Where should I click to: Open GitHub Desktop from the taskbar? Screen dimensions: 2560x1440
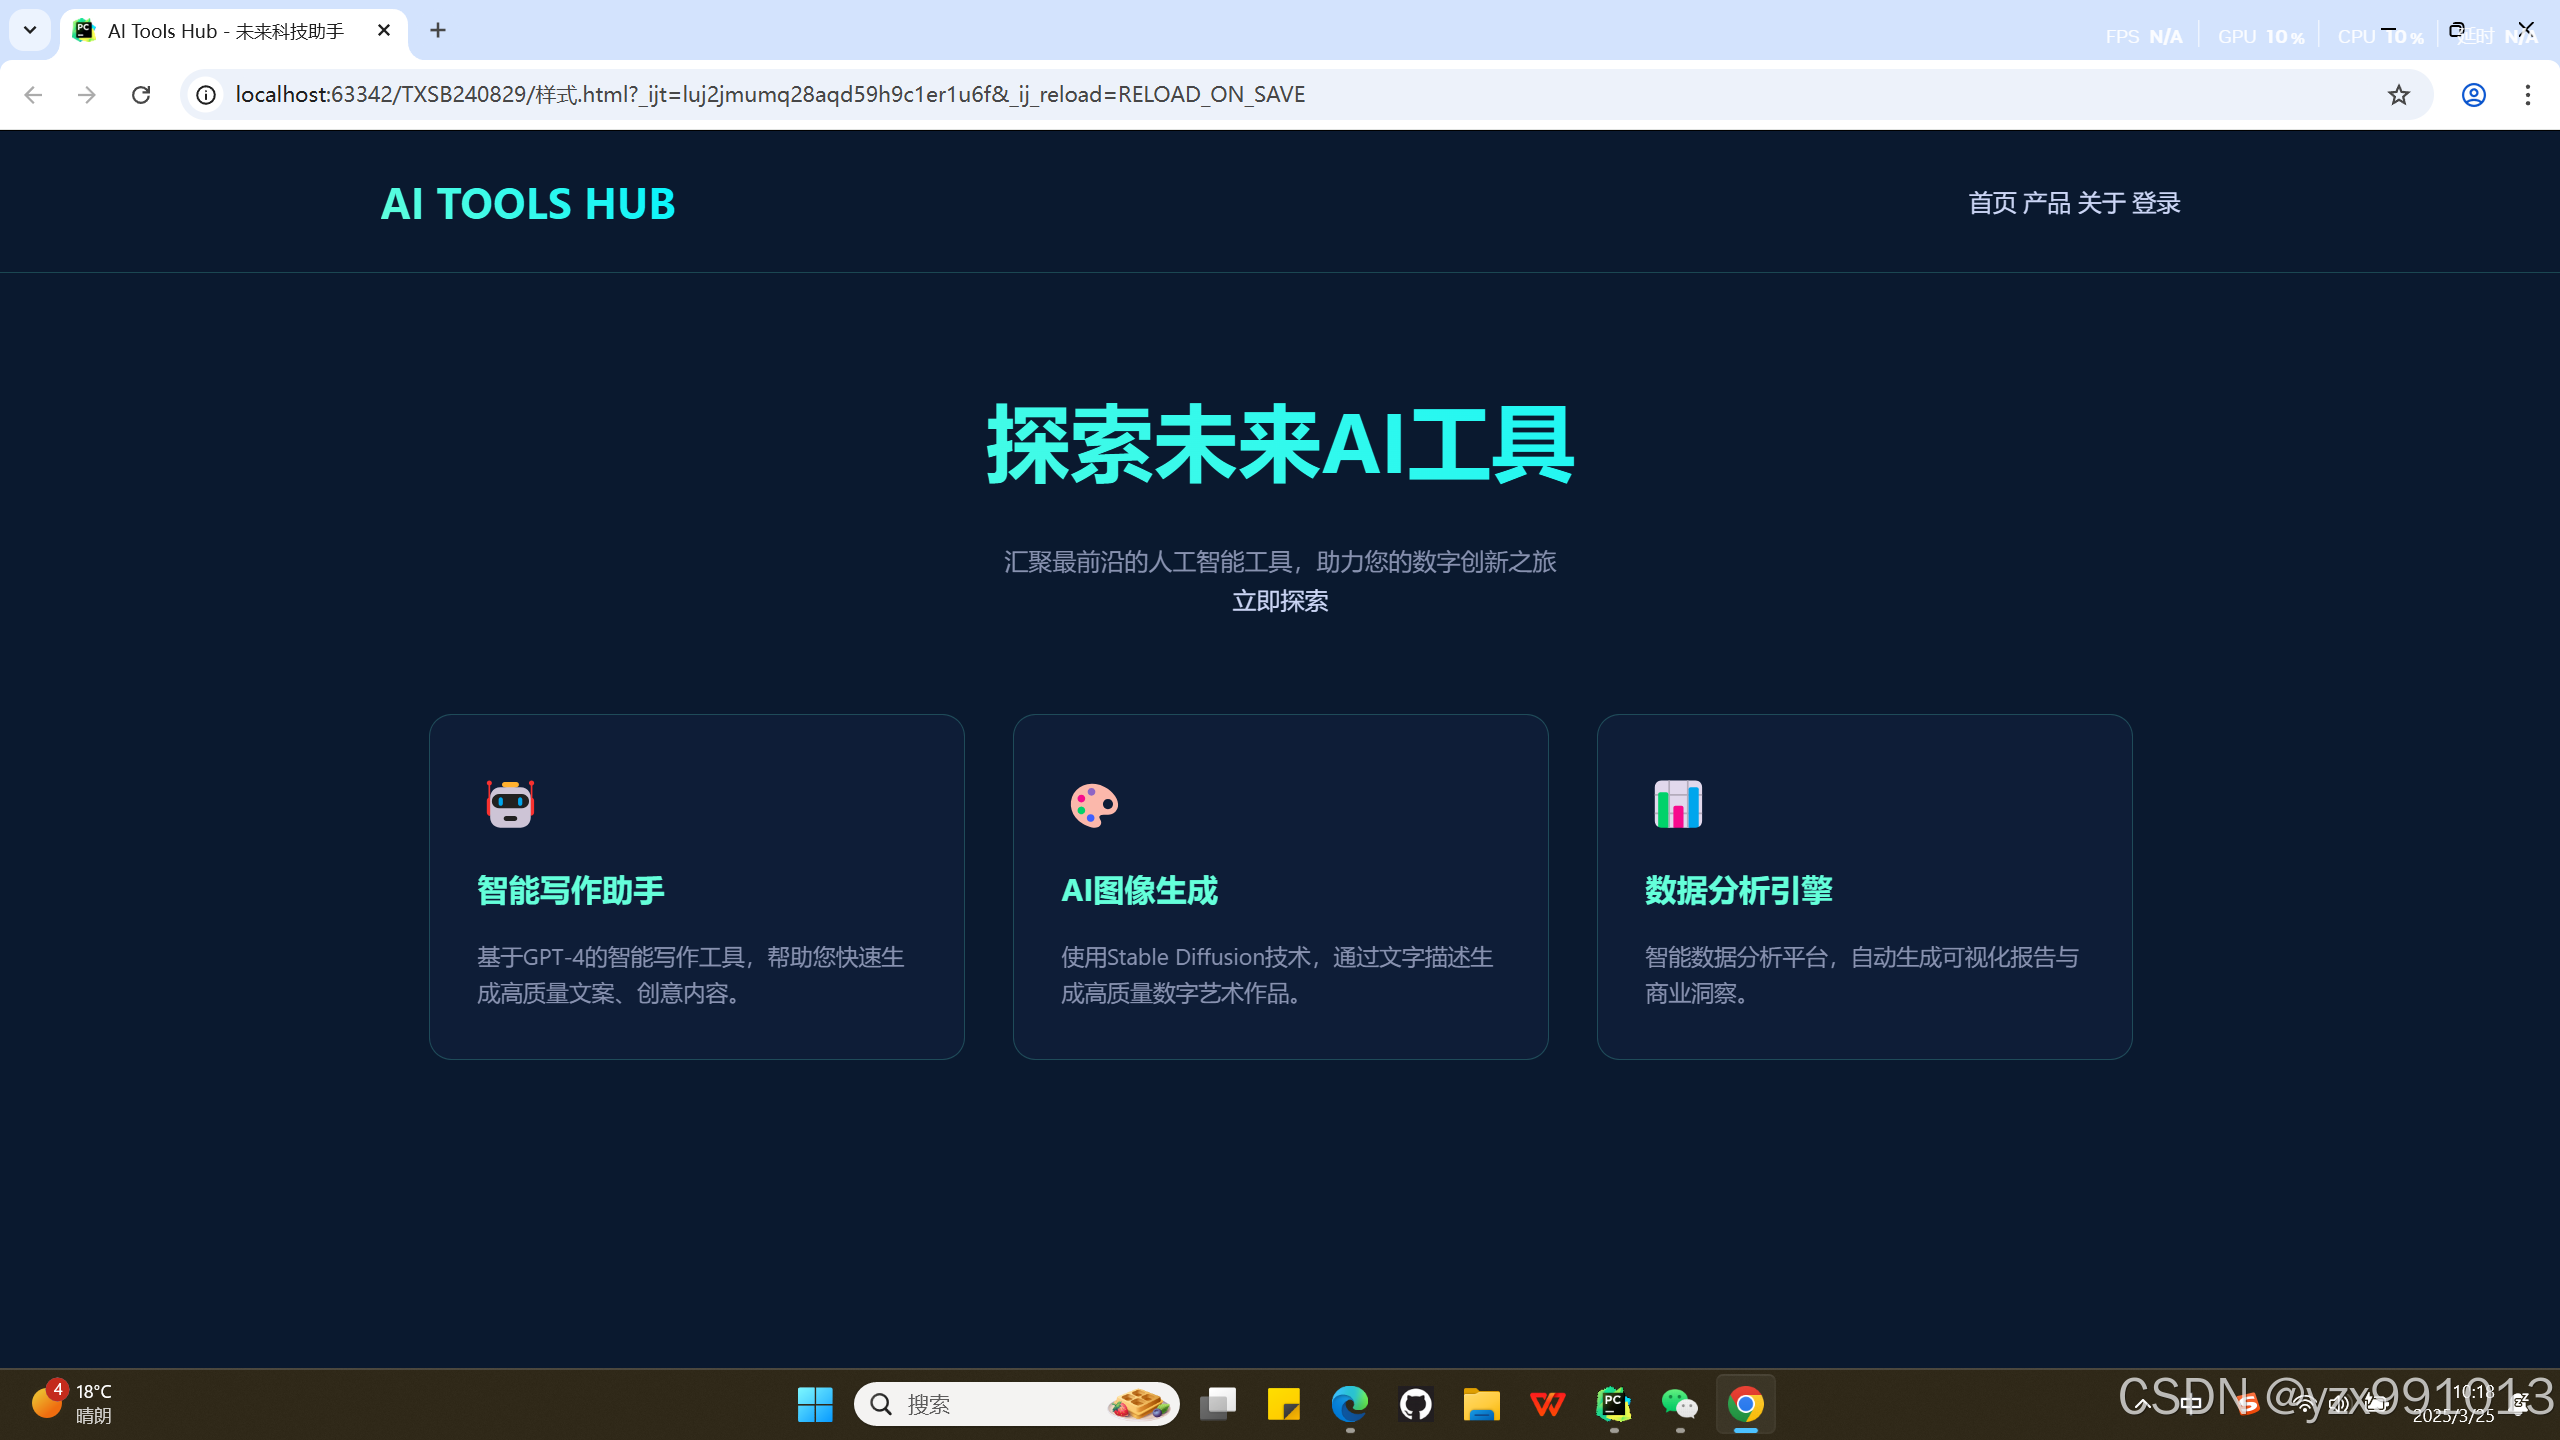pos(1415,1404)
